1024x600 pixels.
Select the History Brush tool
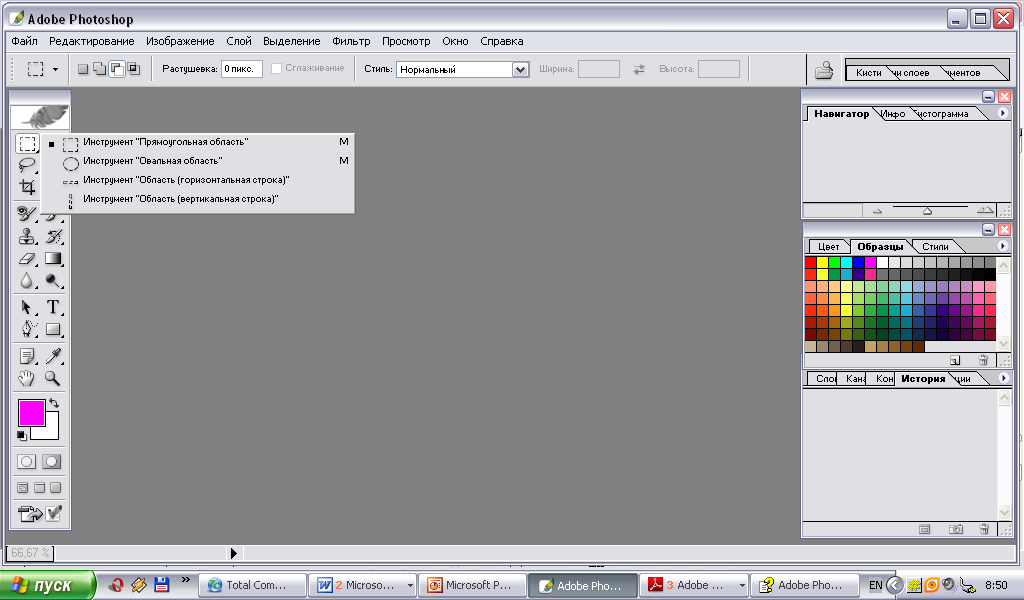coord(53,236)
